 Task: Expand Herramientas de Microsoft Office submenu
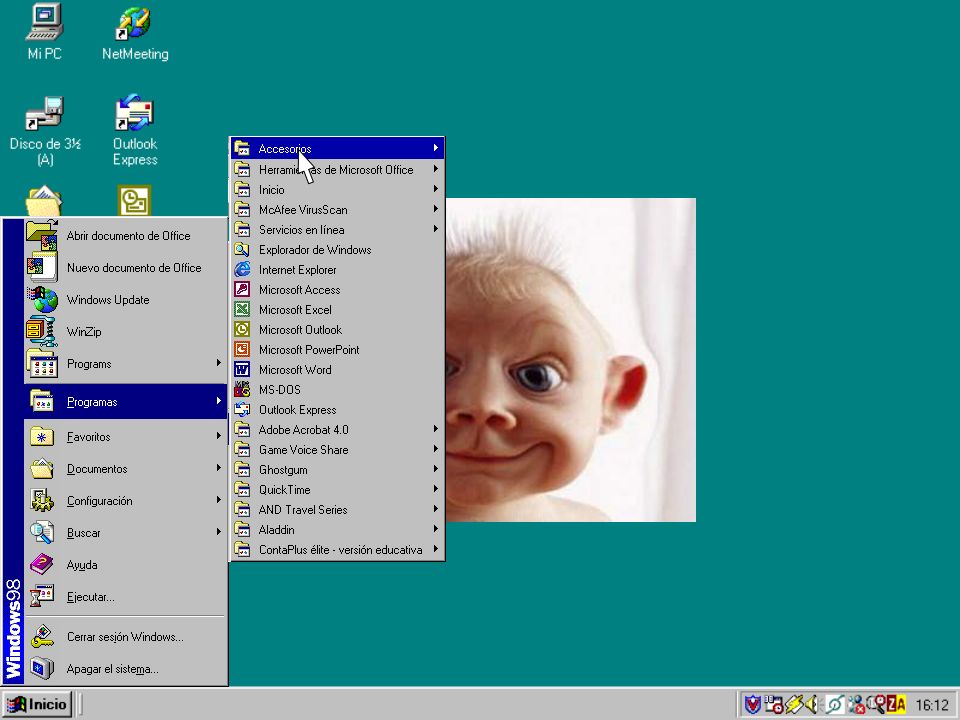tap(337, 170)
